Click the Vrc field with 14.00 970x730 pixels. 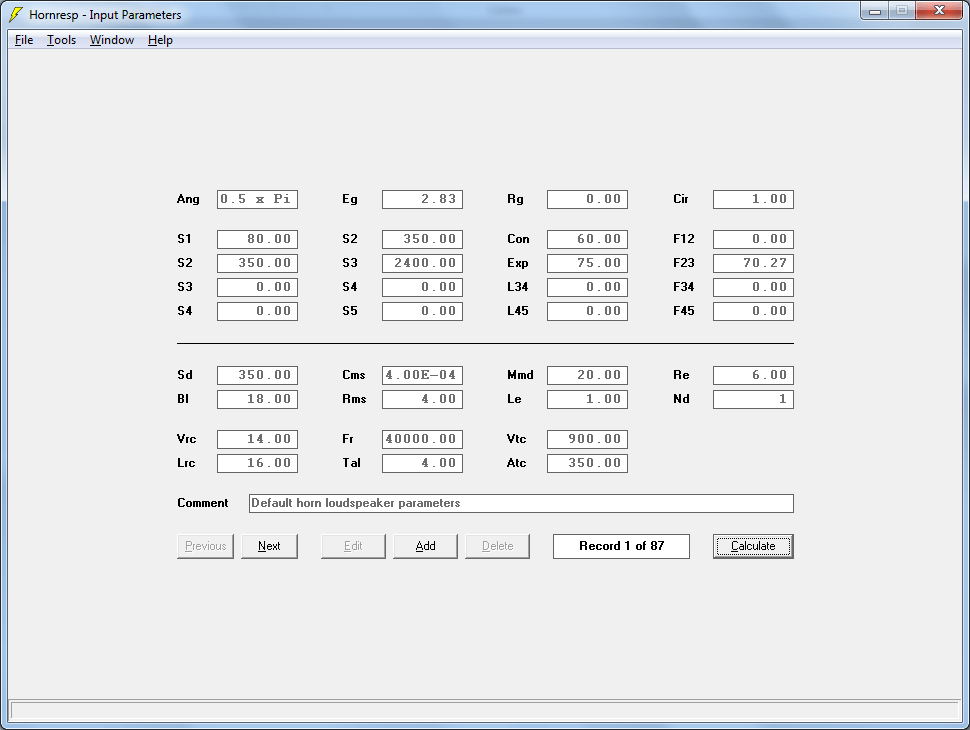tap(257, 439)
